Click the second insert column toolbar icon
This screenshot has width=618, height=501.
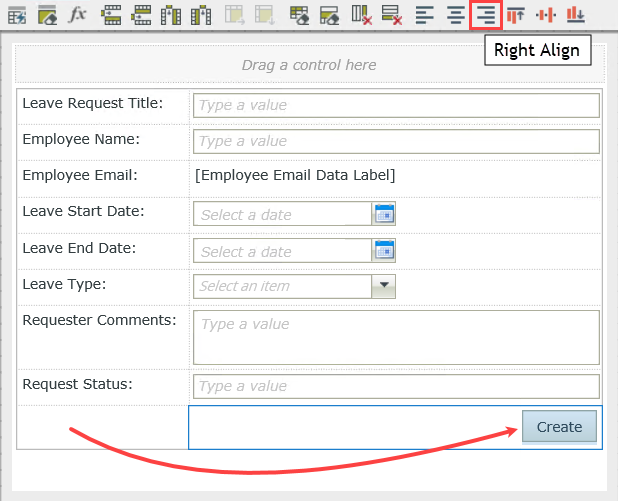tap(201, 15)
